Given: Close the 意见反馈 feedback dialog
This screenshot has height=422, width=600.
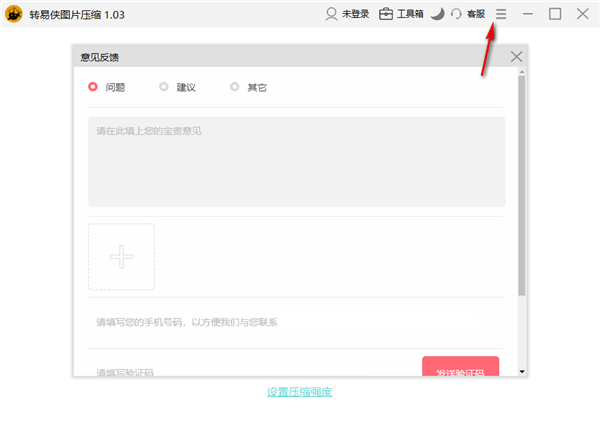Looking at the screenshot, I should 516,57.
